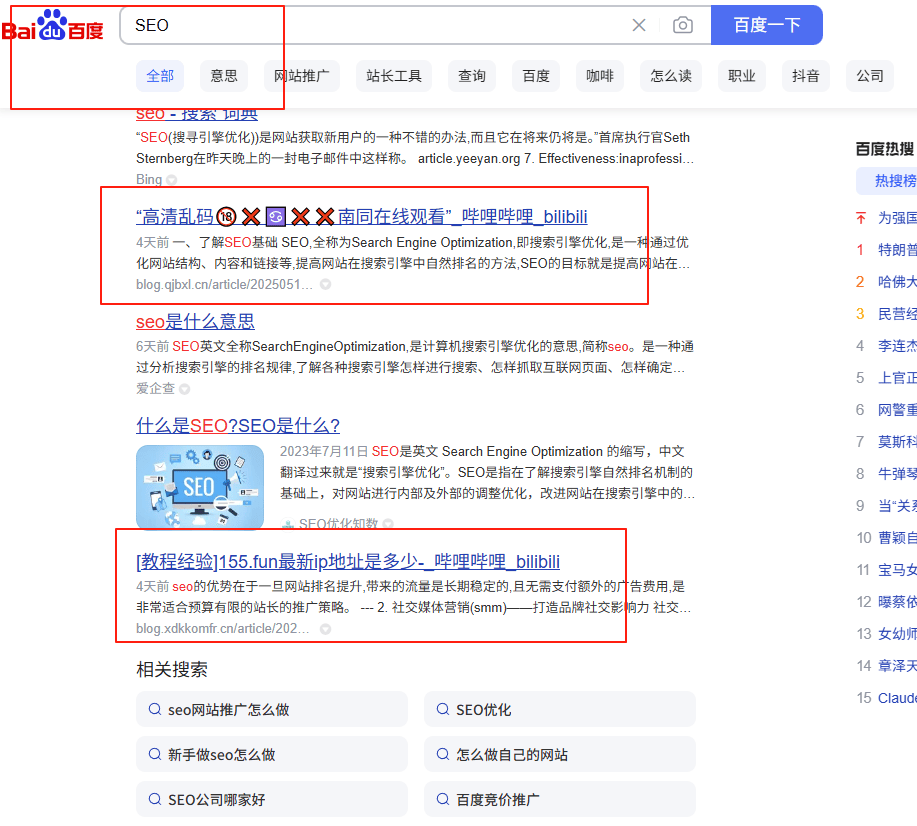Viewport: 917px width, 826px height.
Task: Click the 百度一下 search button
Action: tap(766, 25)
